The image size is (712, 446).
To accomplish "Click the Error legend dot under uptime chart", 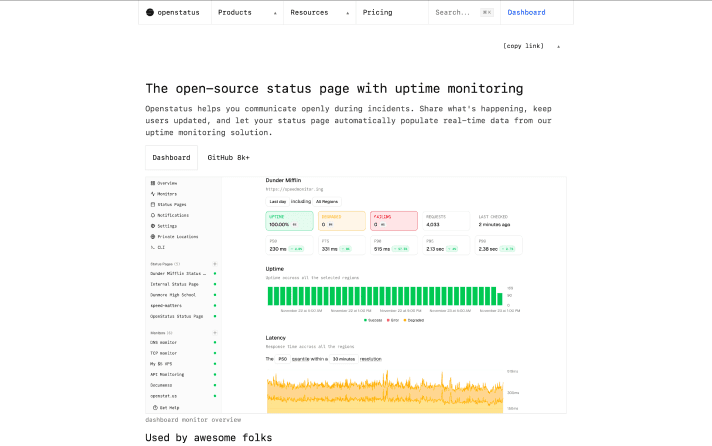I will [x=388, y=320].
